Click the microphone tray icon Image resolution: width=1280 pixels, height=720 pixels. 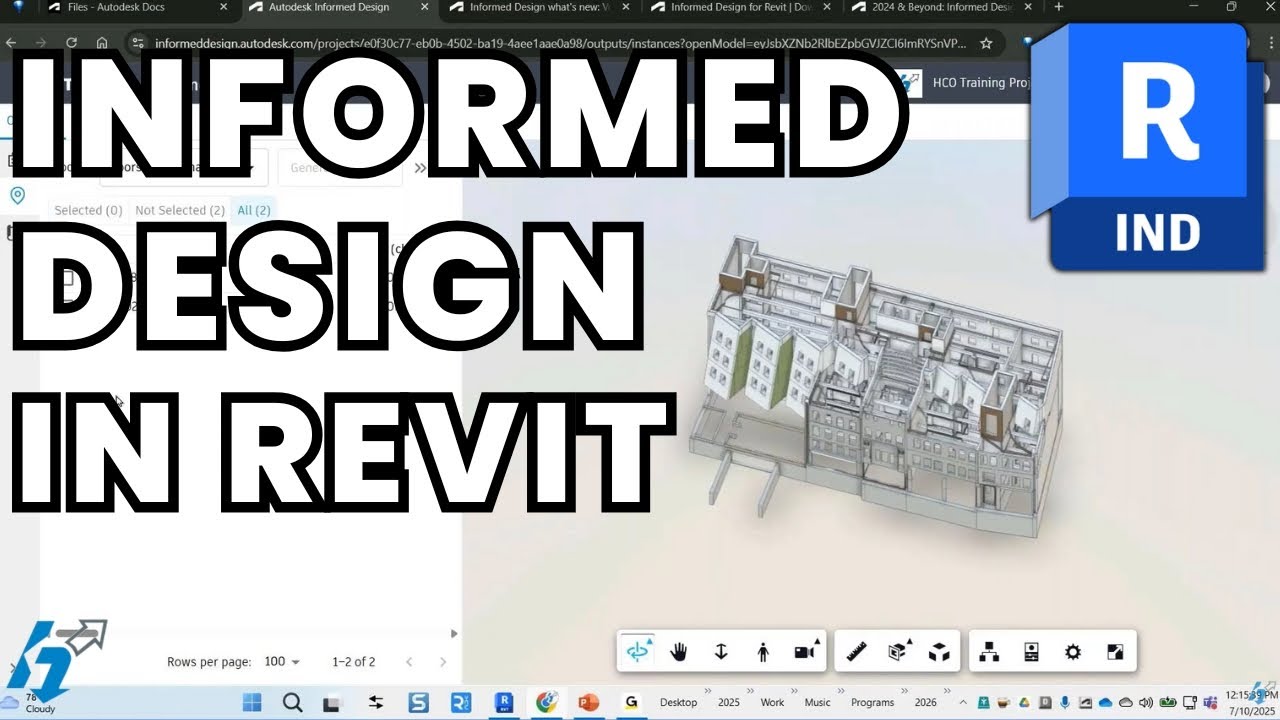(1066, 702)
